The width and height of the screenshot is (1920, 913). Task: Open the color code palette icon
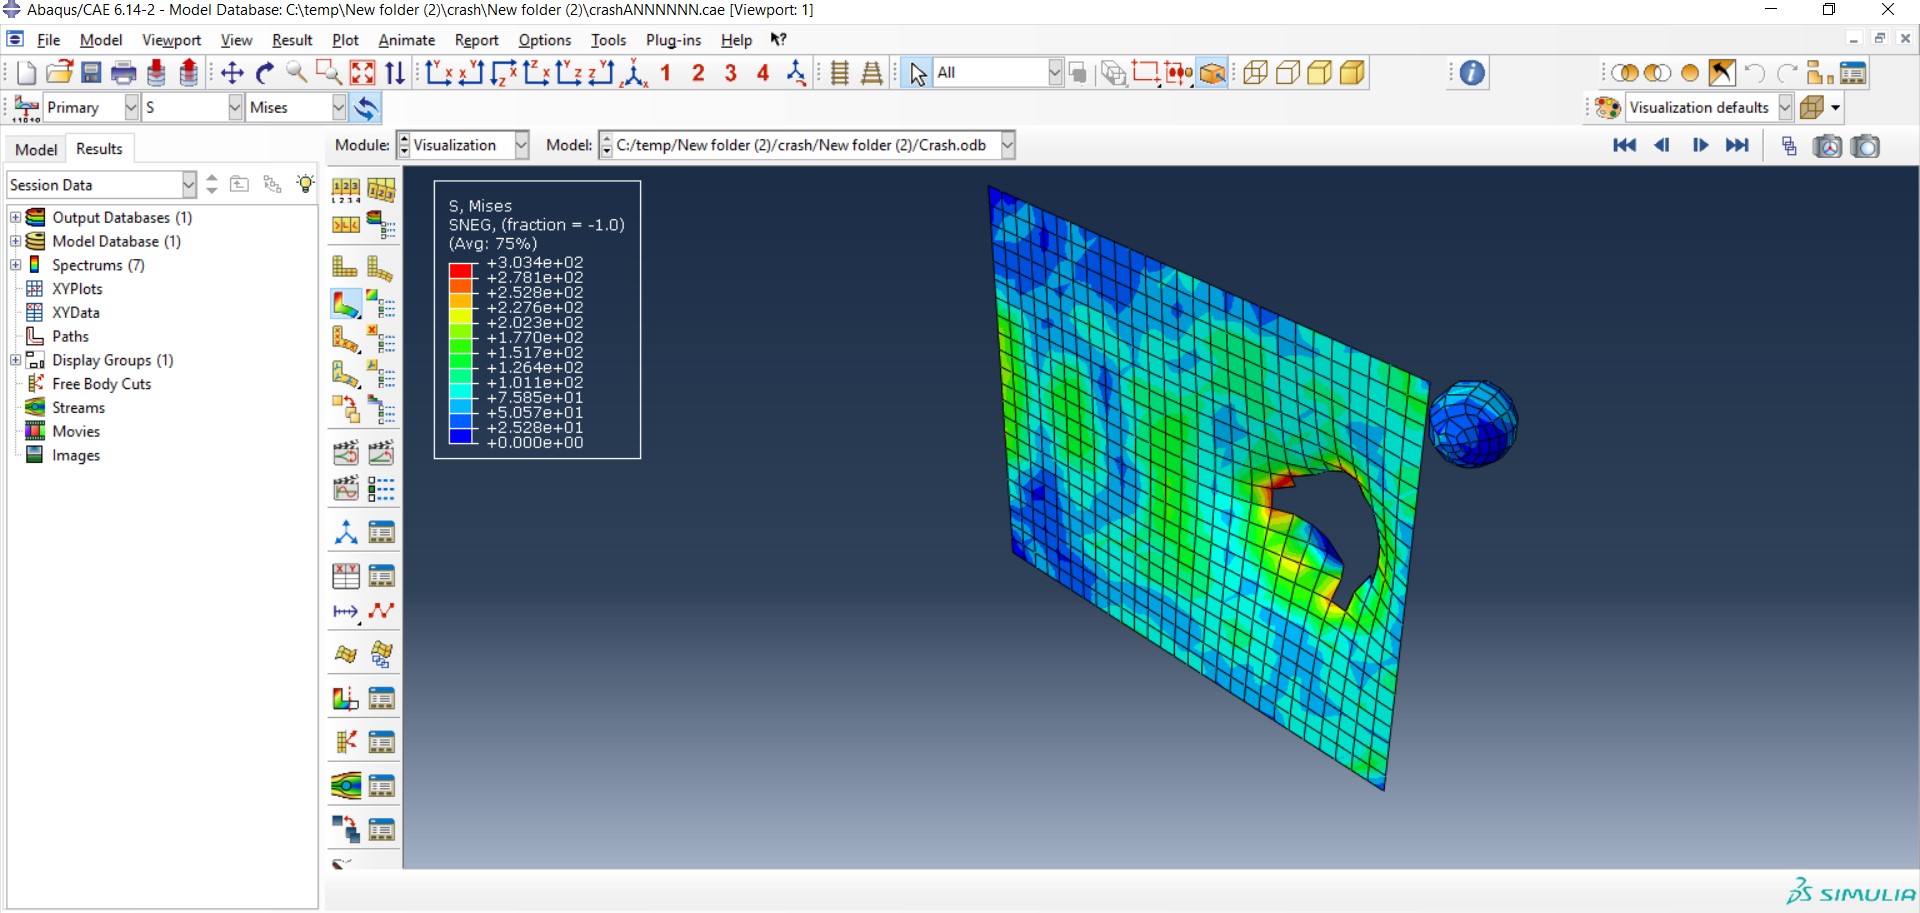pos(1608,108)
